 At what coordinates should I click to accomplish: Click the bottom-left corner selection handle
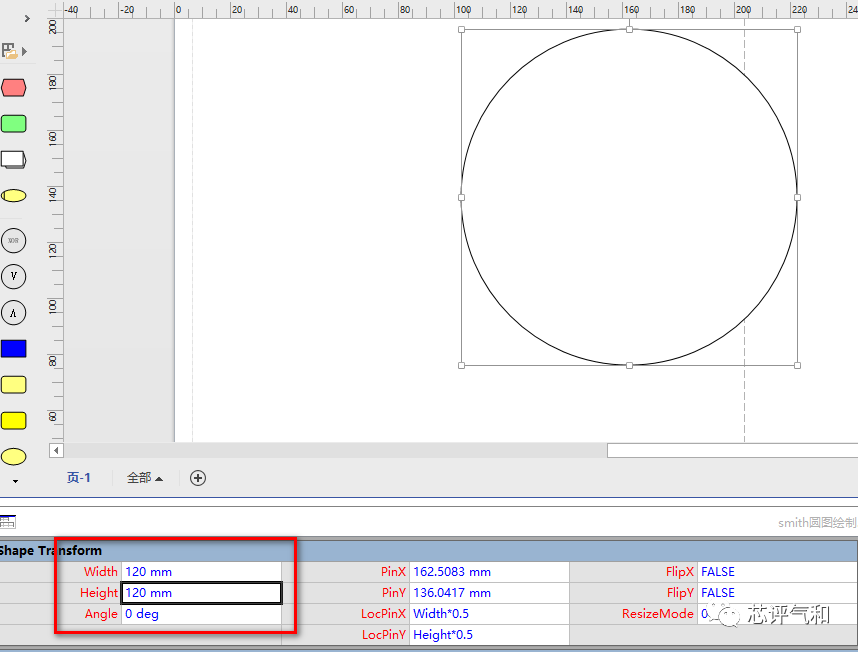point(461,365)
